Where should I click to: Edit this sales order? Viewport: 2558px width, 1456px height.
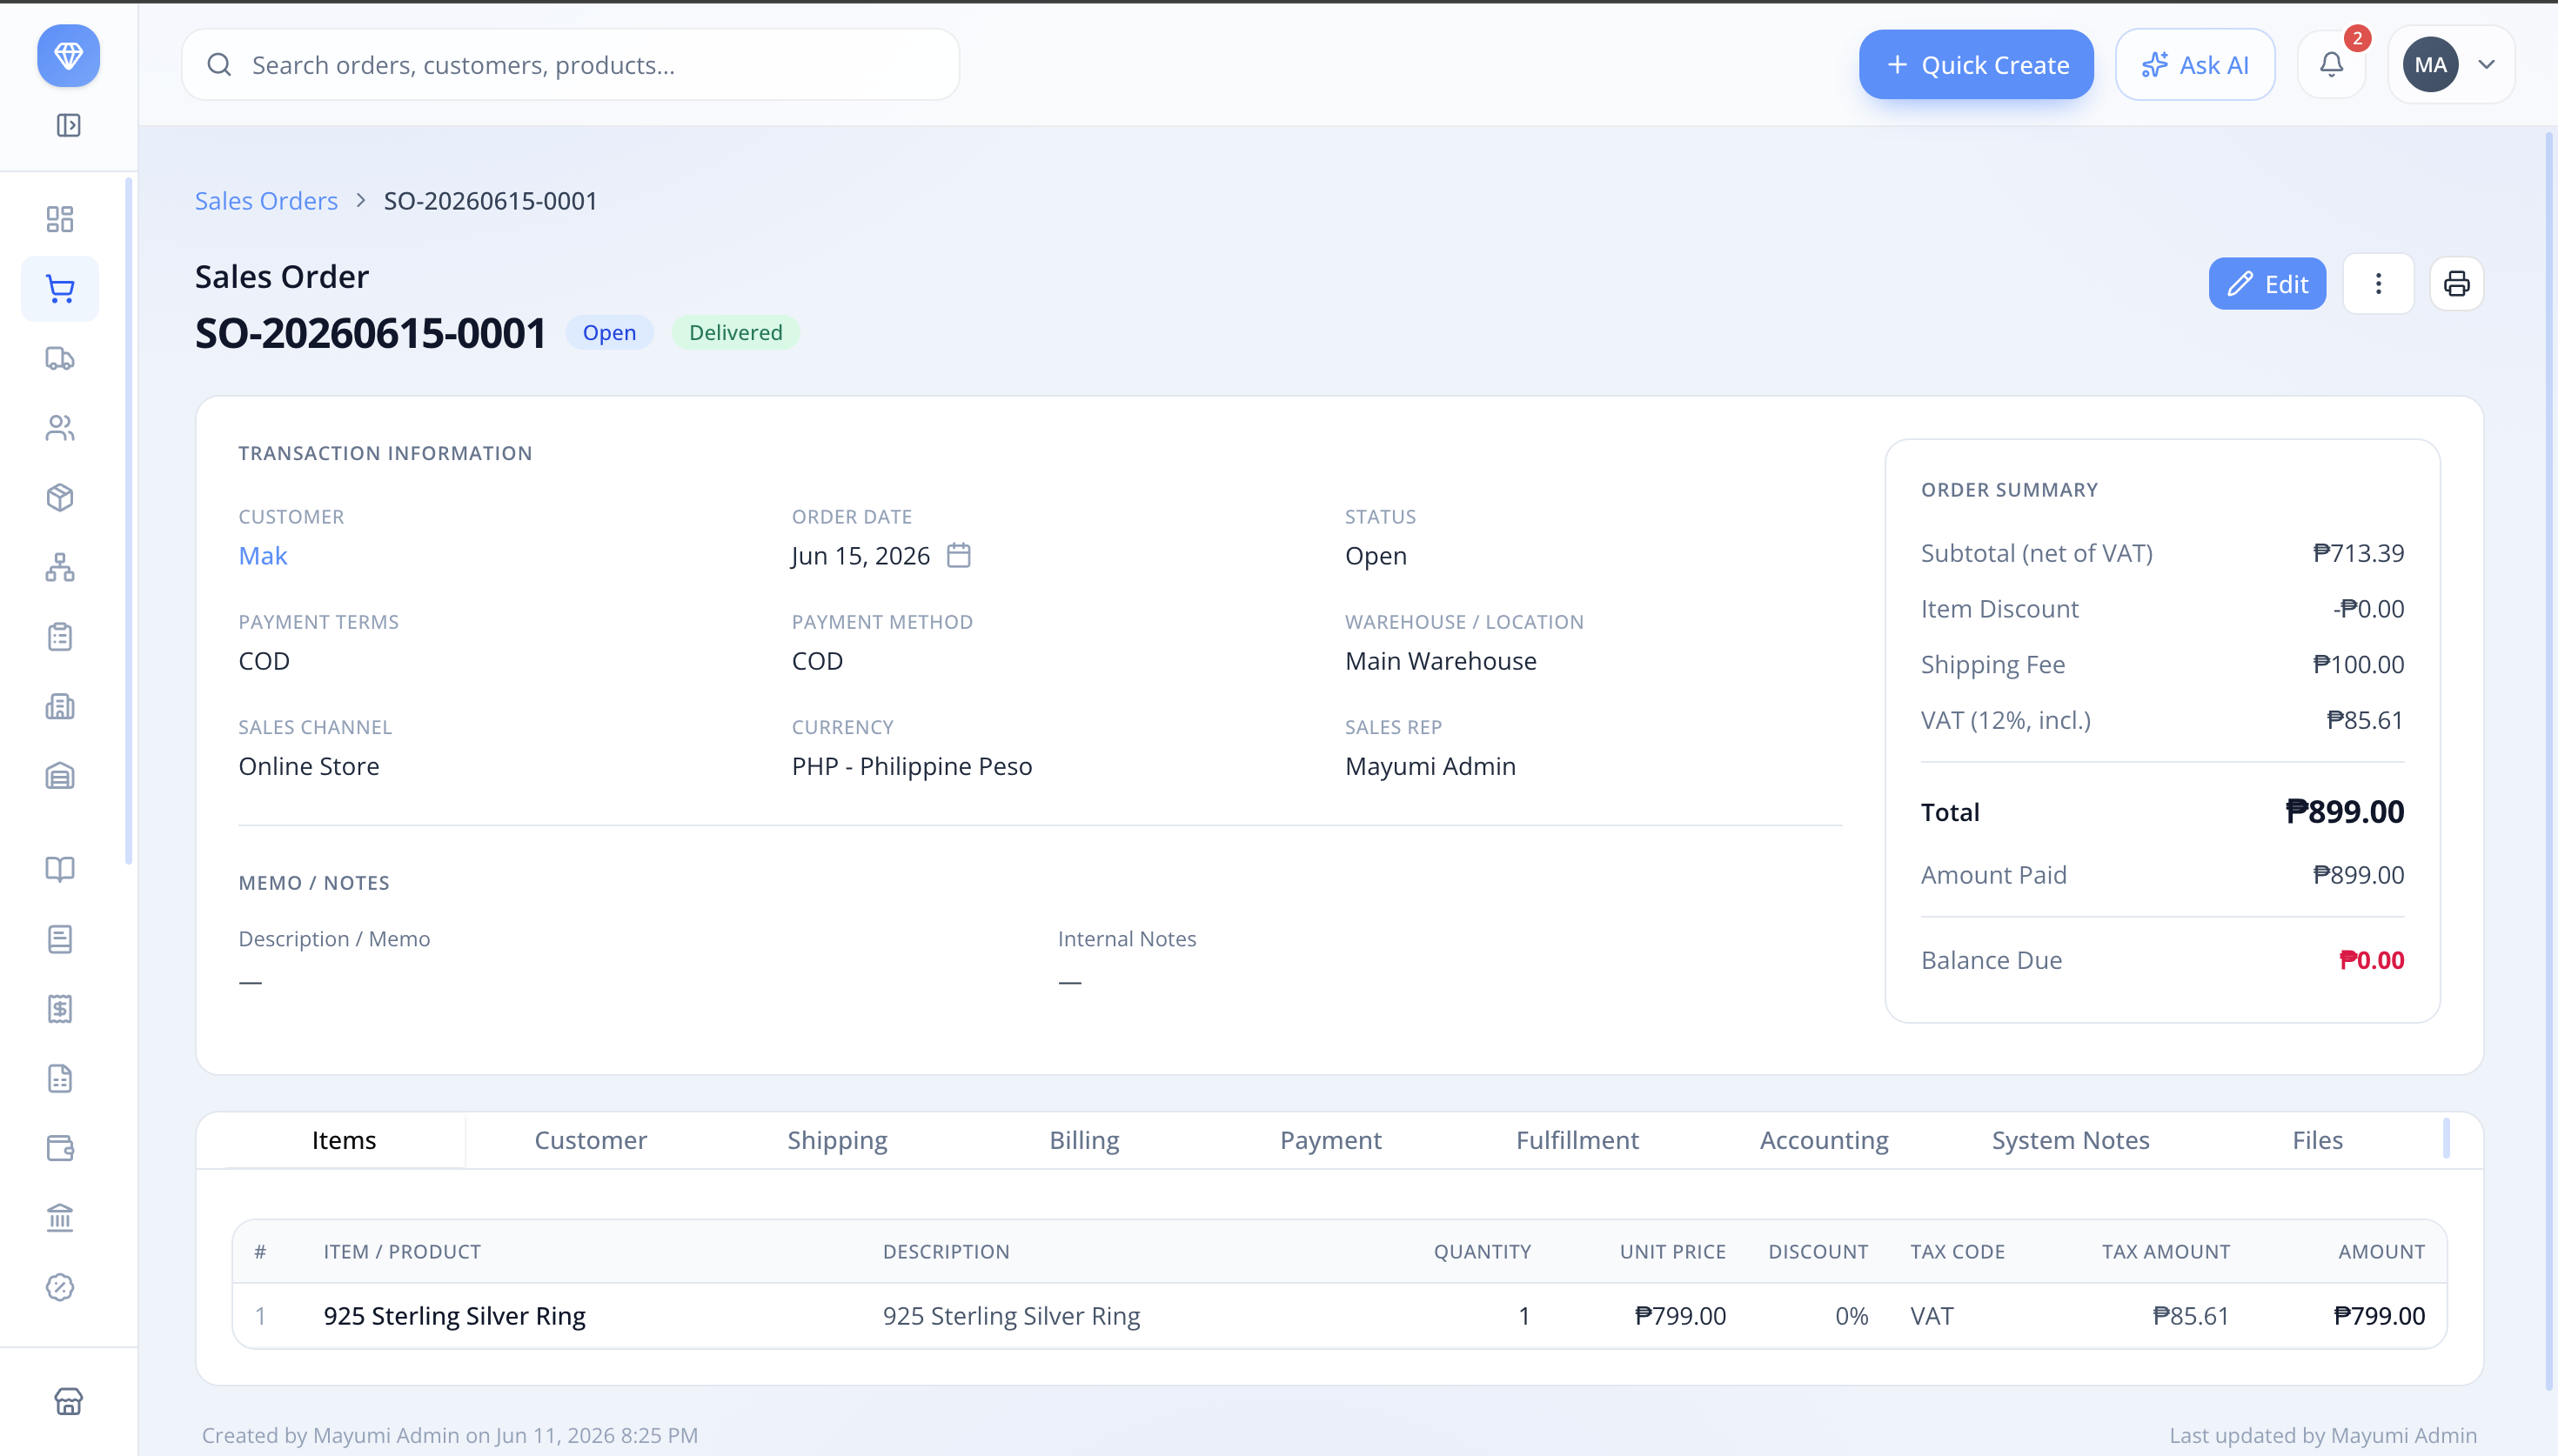click(2267, 284)
